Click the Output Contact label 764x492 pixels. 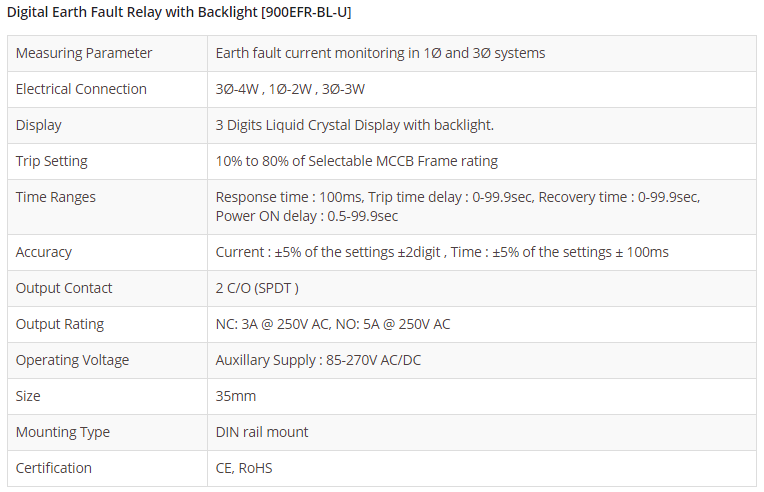click(x=64, y=288)
